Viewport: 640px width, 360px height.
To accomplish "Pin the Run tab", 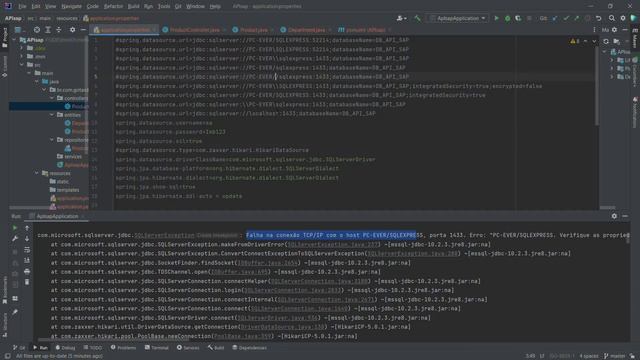I will (x=15, y=312).
